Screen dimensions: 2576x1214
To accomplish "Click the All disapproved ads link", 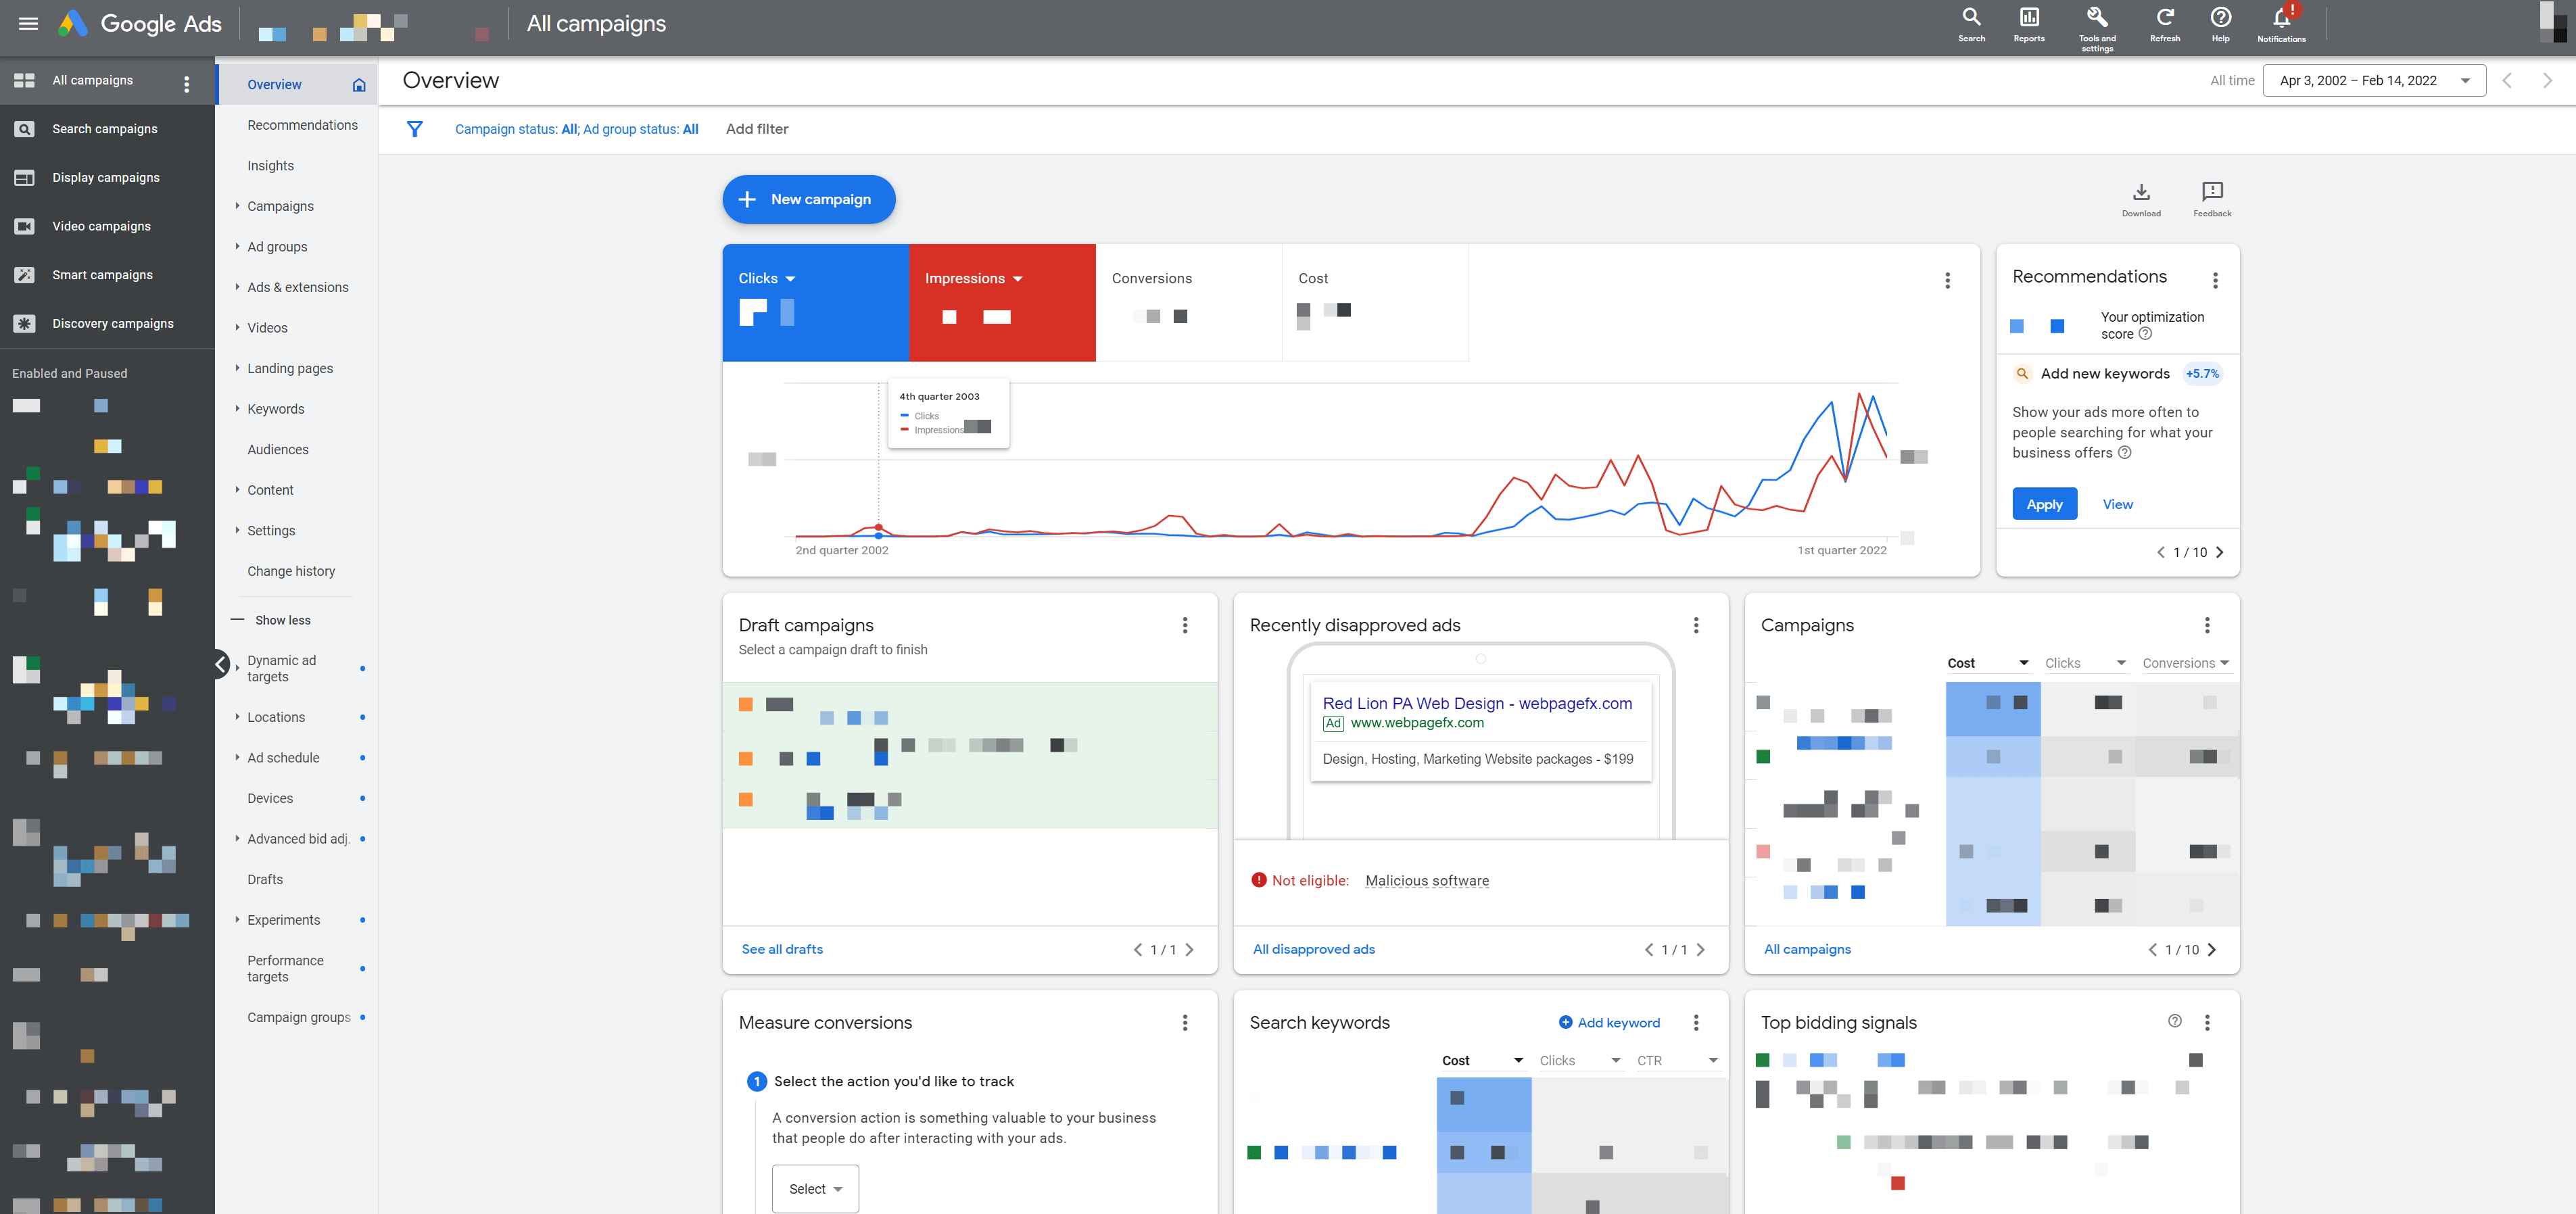I will [1314, 948].
